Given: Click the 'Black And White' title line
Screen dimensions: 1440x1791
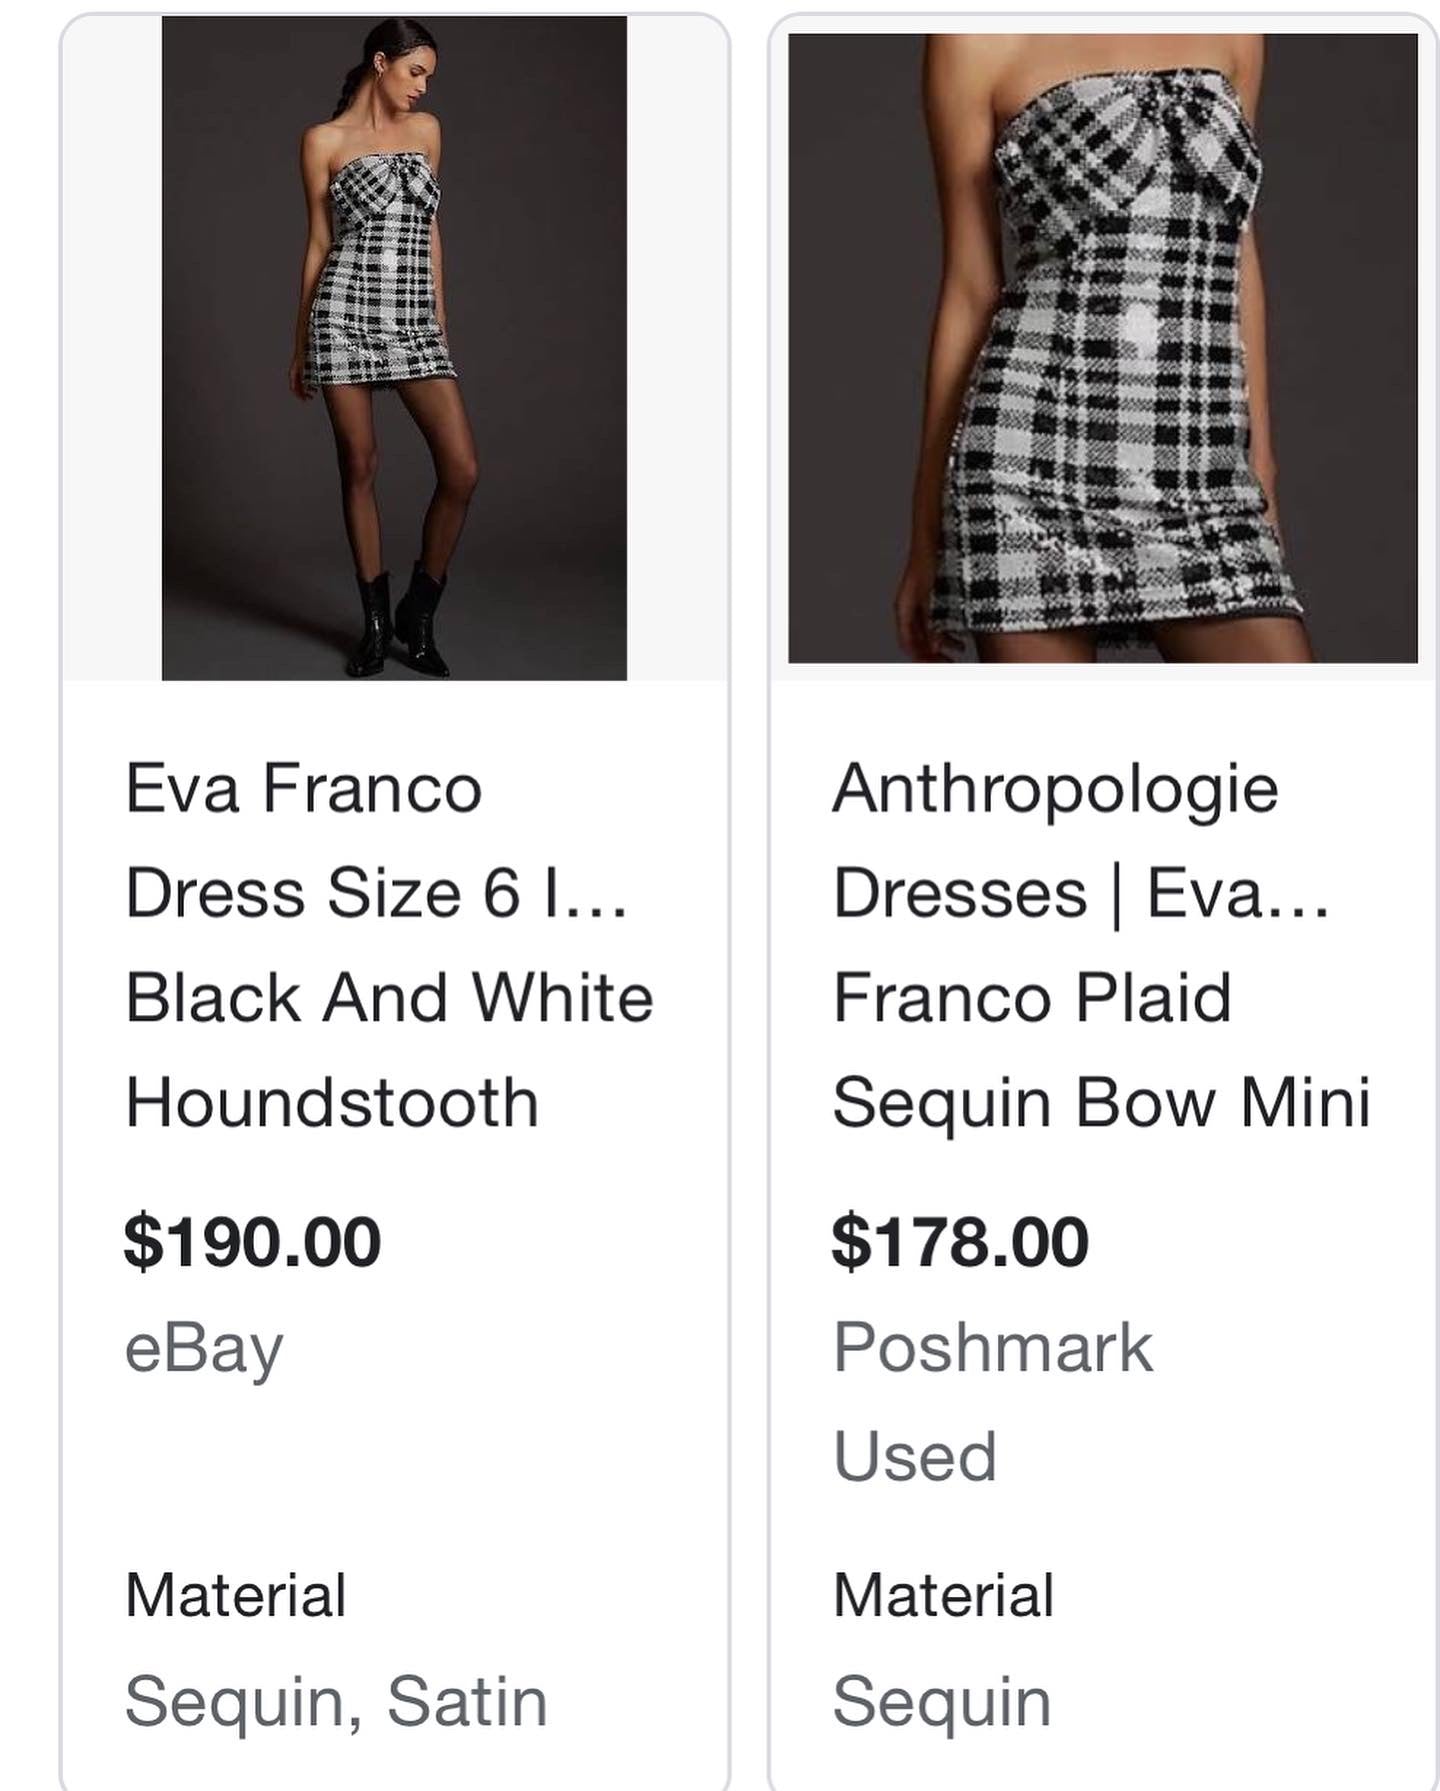Looking at the screenshot, I should (x=389, y=998).
